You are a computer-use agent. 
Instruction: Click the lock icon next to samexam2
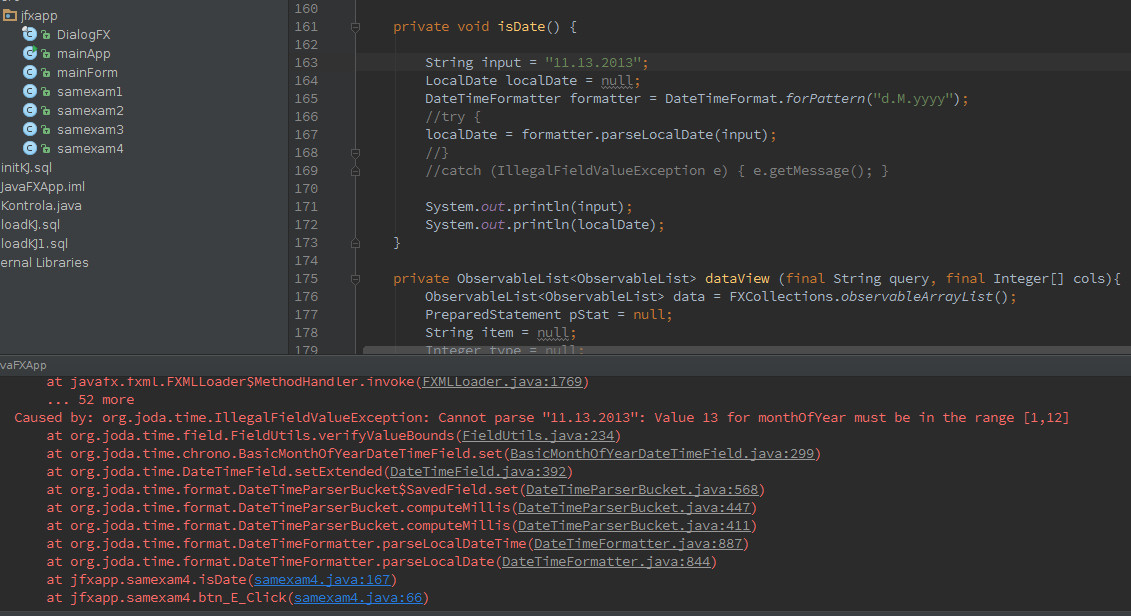click(x=45, y=111)
